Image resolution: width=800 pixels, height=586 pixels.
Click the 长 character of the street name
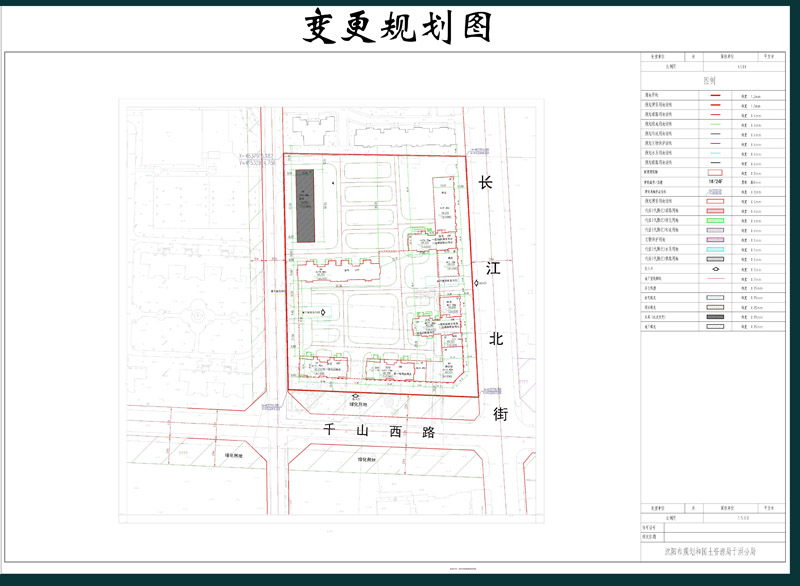[x=487, y=184]
